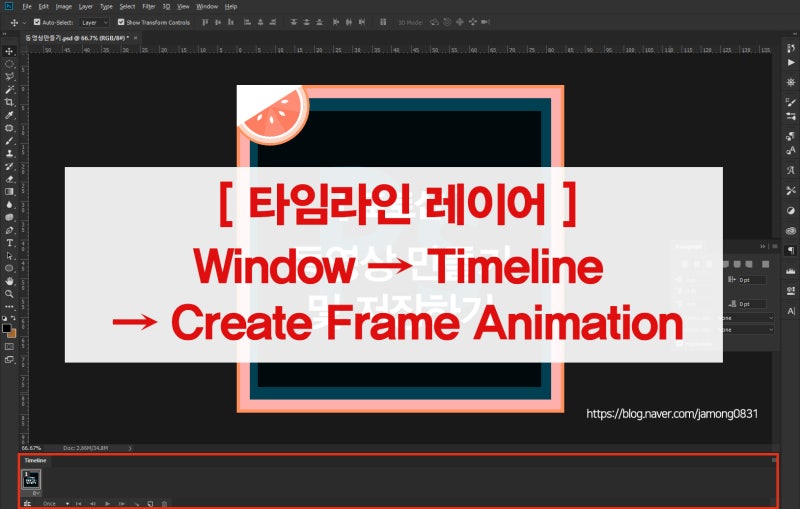Select the Blur tool
The height and width of the screenshot is (509, 800).
(x=9, y=205)
